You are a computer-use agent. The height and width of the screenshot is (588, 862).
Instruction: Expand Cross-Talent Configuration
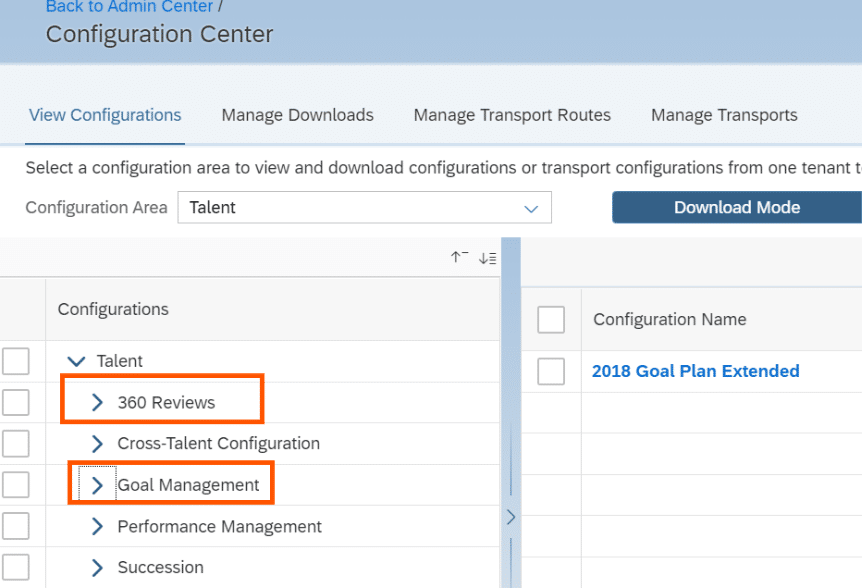click(97, 443)
